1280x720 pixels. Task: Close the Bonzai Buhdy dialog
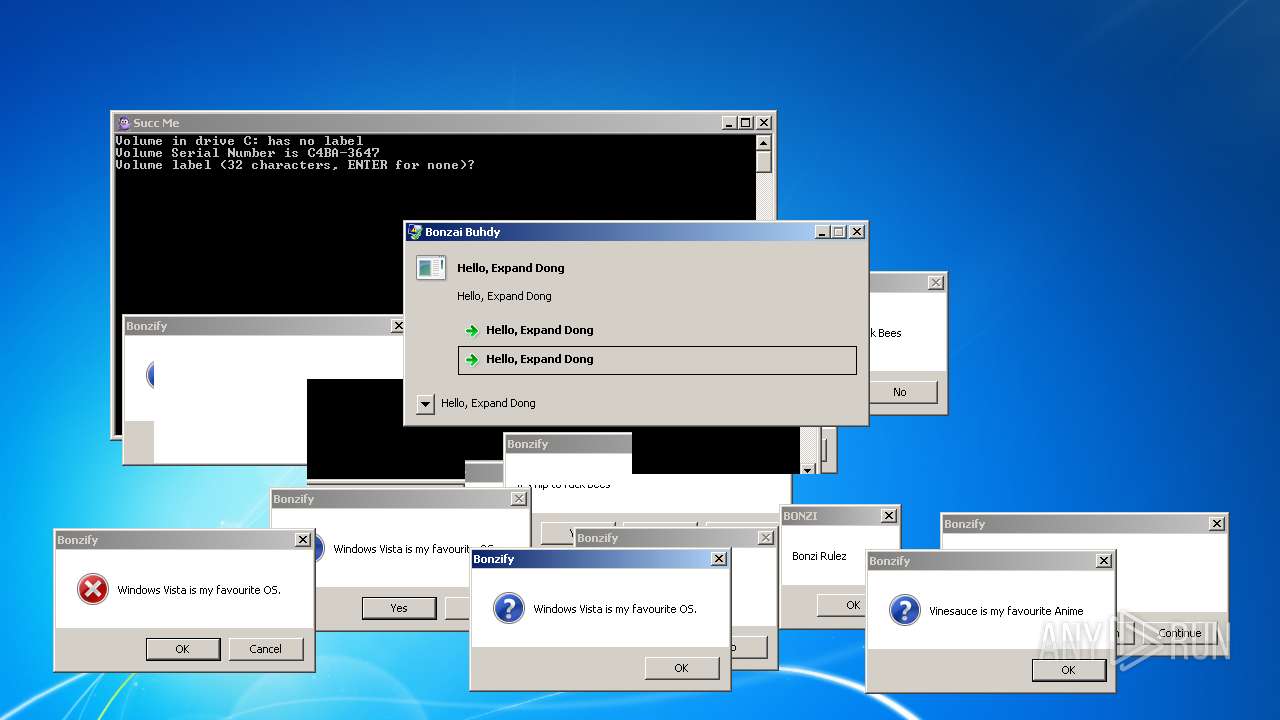pyautogui.click(x=856, y=232)
